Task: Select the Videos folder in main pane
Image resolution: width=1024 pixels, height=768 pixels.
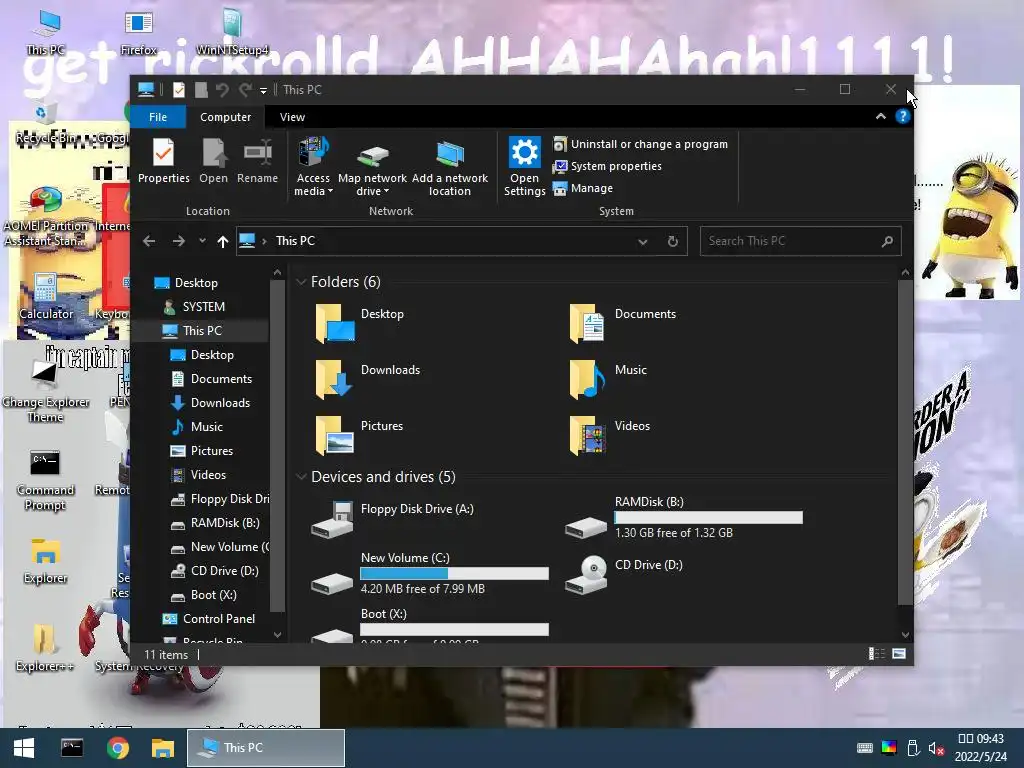Action: (x=611, y=435)
